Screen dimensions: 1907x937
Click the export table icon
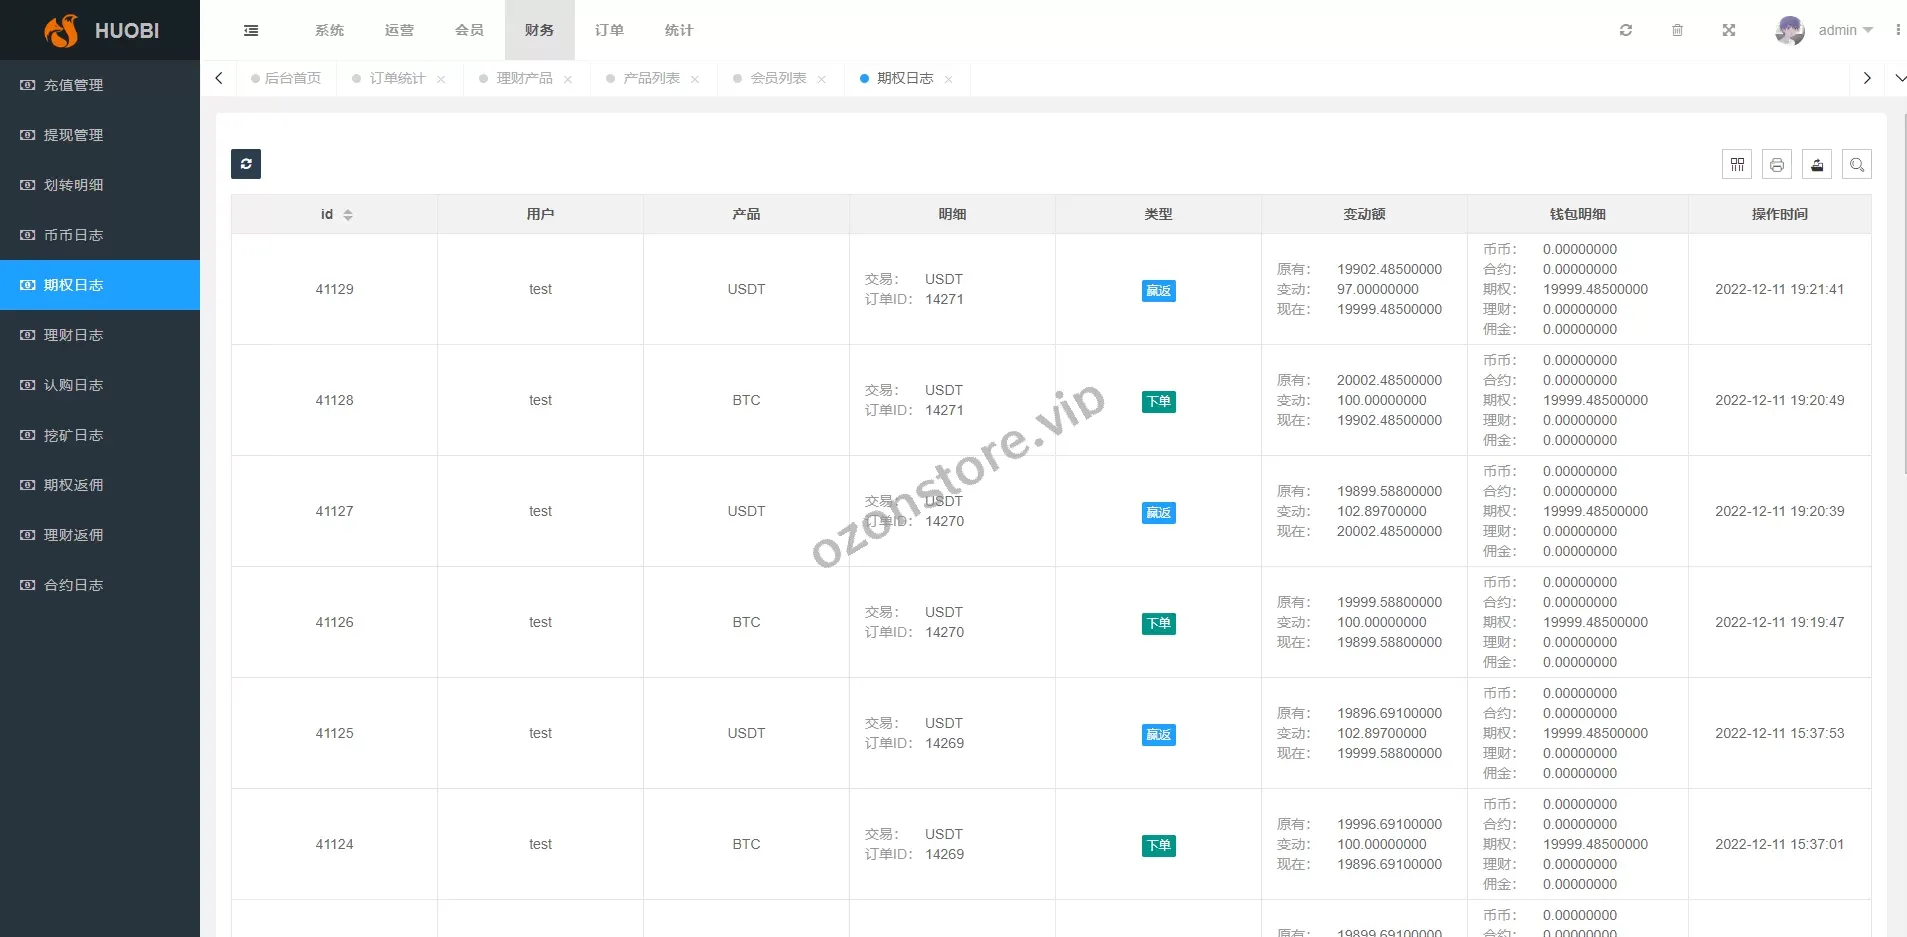tap(1817, 165)
